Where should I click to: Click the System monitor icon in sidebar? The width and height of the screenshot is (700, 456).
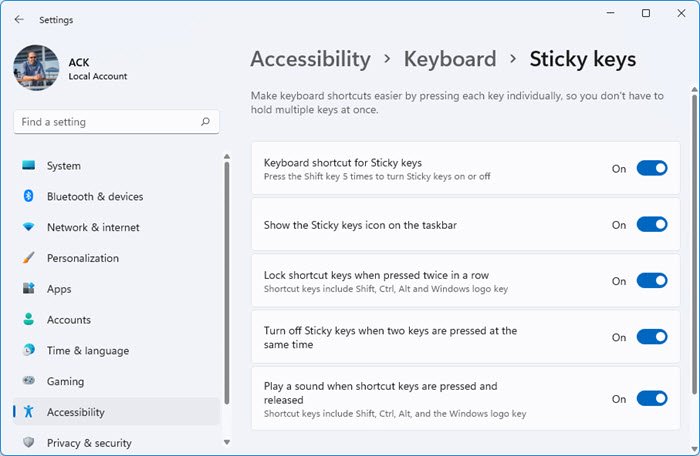tap(28, 166)
